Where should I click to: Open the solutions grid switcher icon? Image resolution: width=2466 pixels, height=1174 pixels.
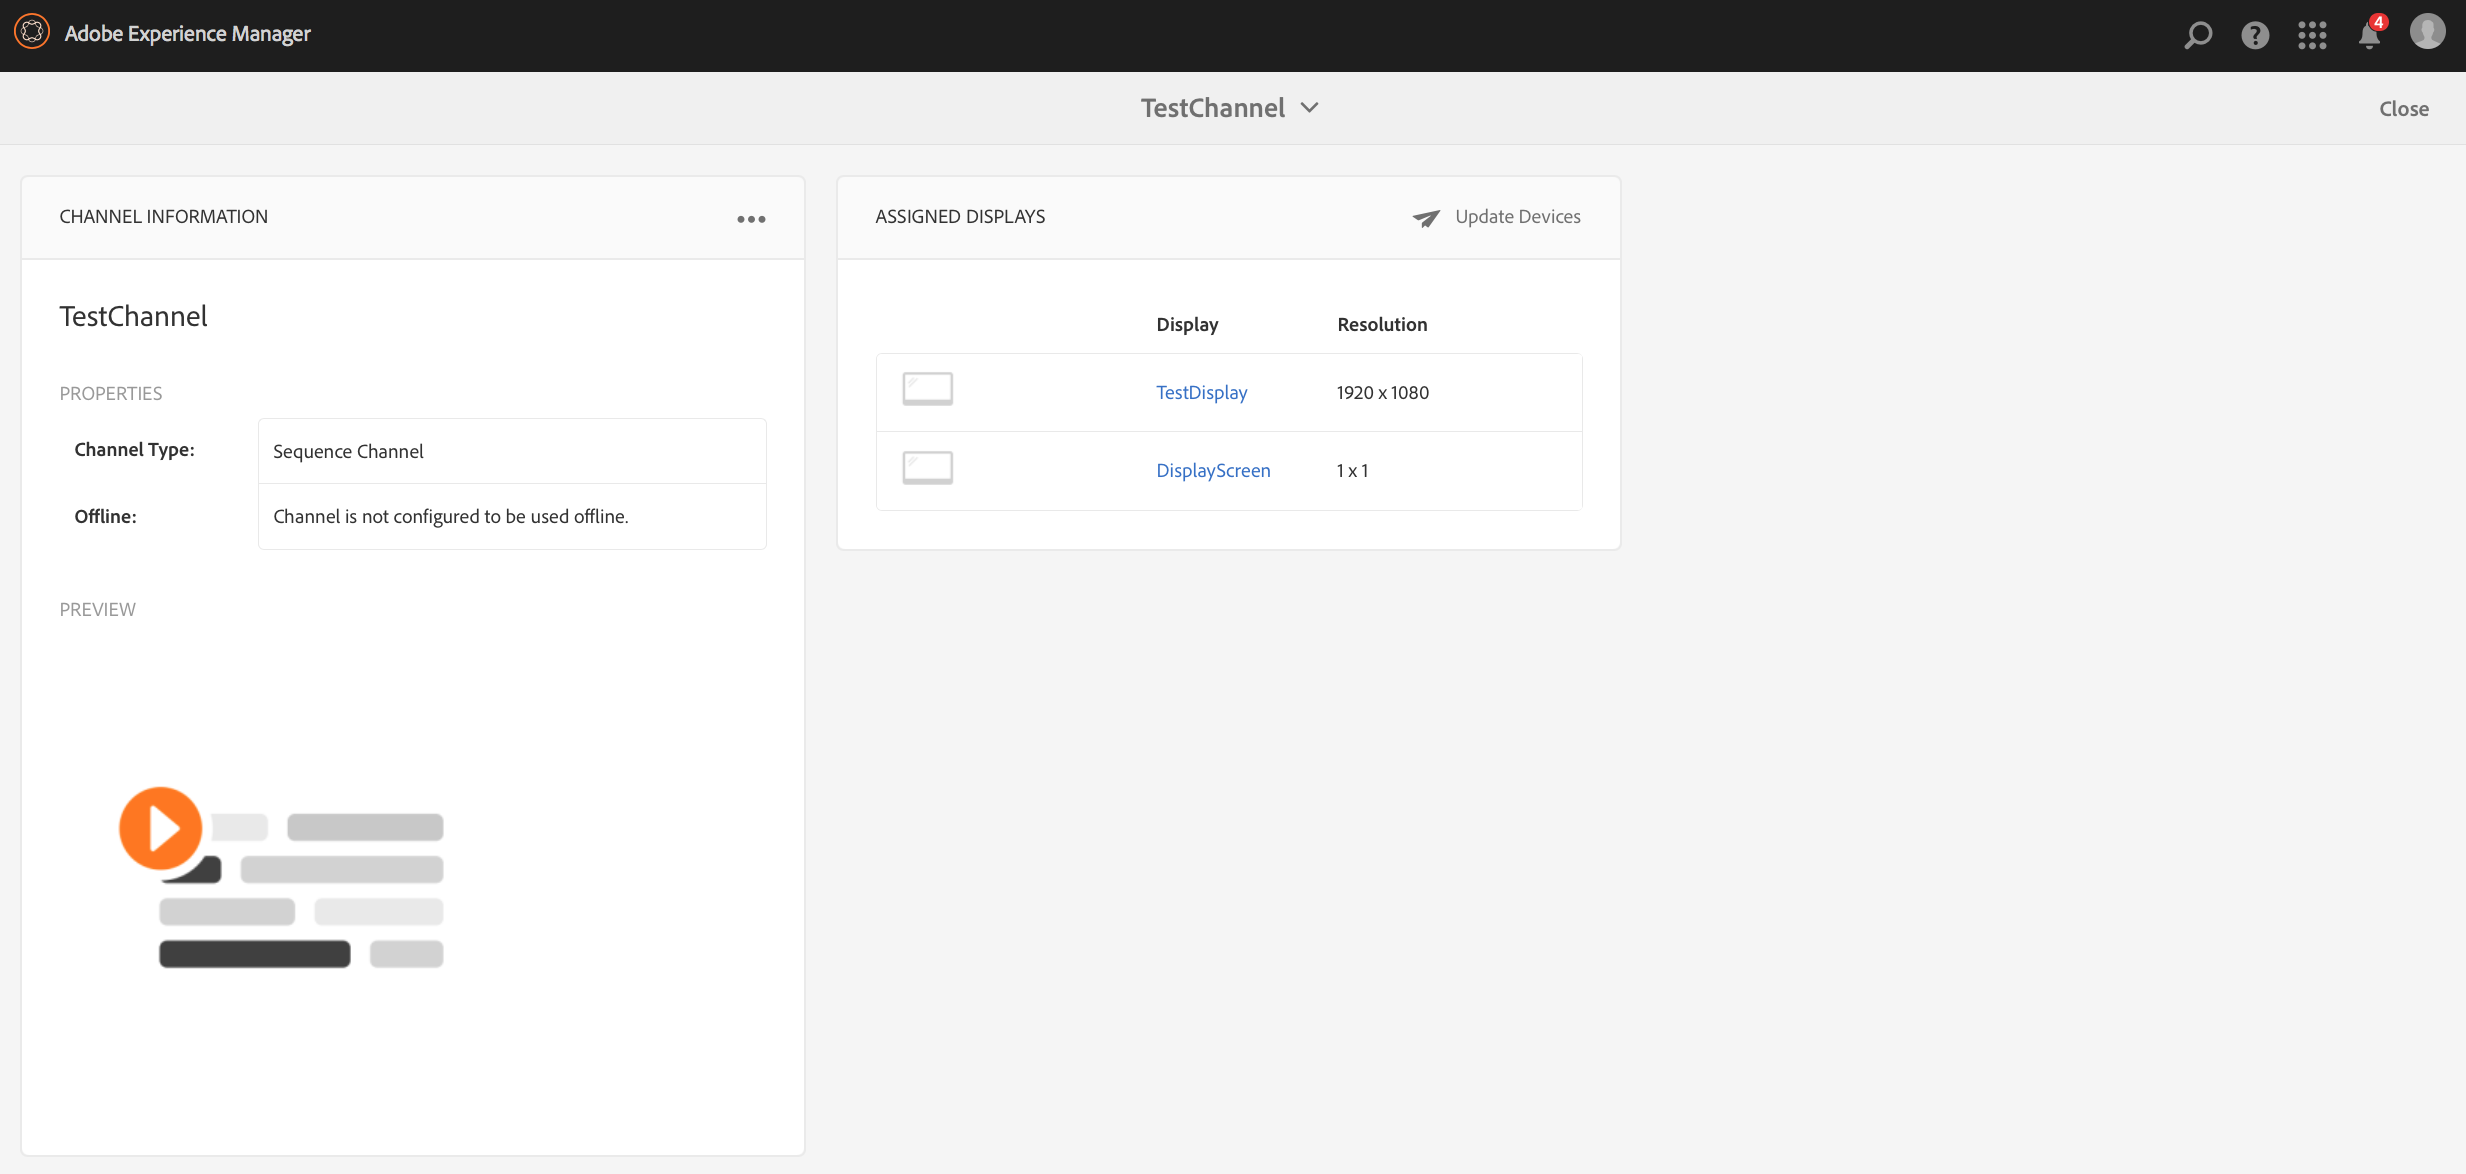2312,35
